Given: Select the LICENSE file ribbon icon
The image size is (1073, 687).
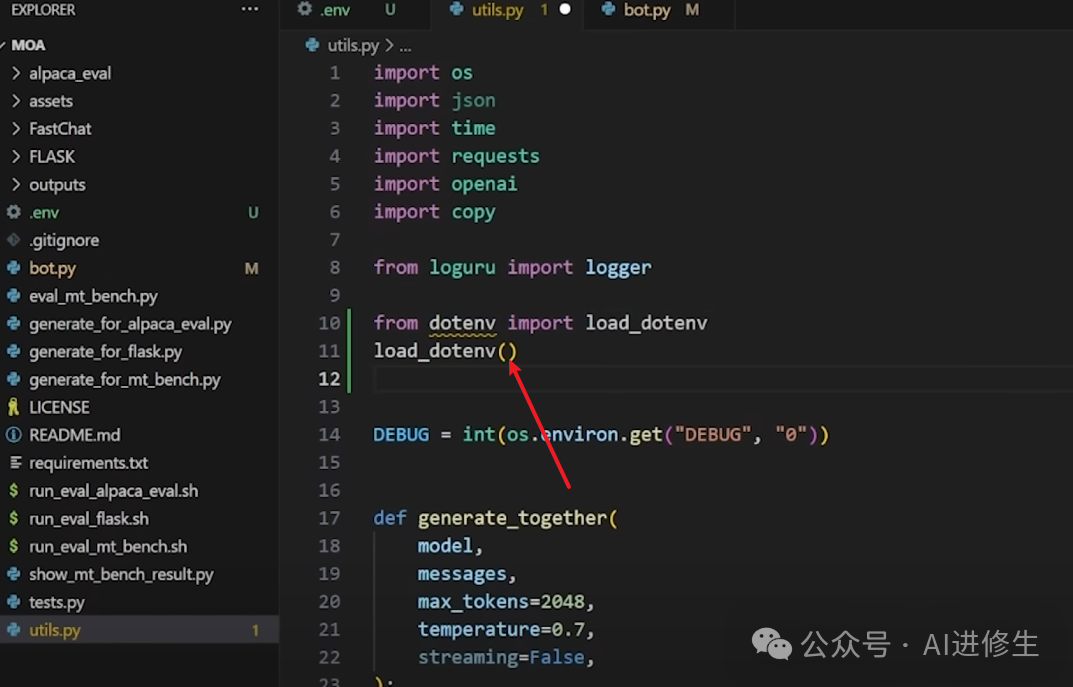Looking at the screenshot, I should tap(14, 407).
